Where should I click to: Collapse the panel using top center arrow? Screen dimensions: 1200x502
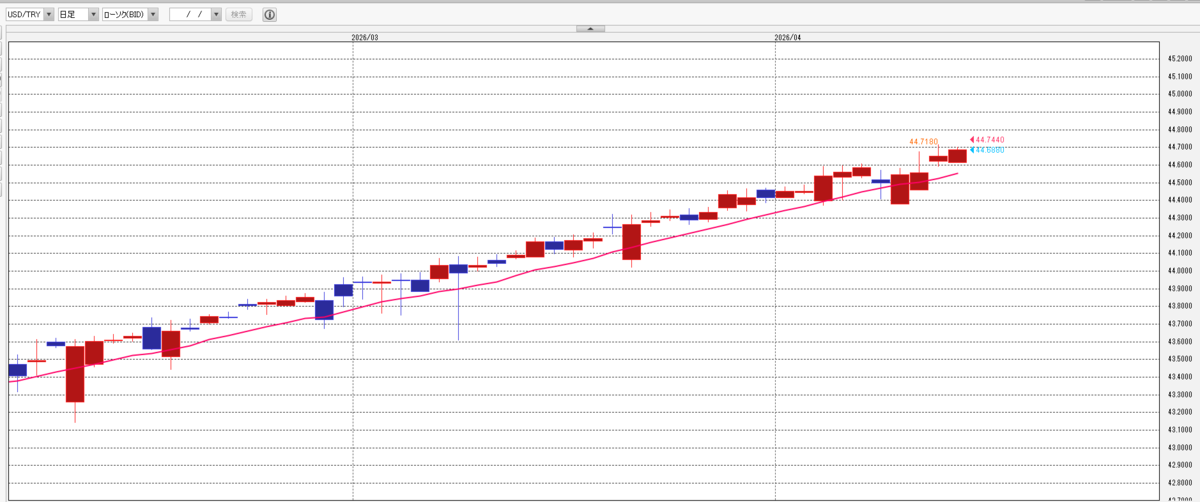click(592, 29)
